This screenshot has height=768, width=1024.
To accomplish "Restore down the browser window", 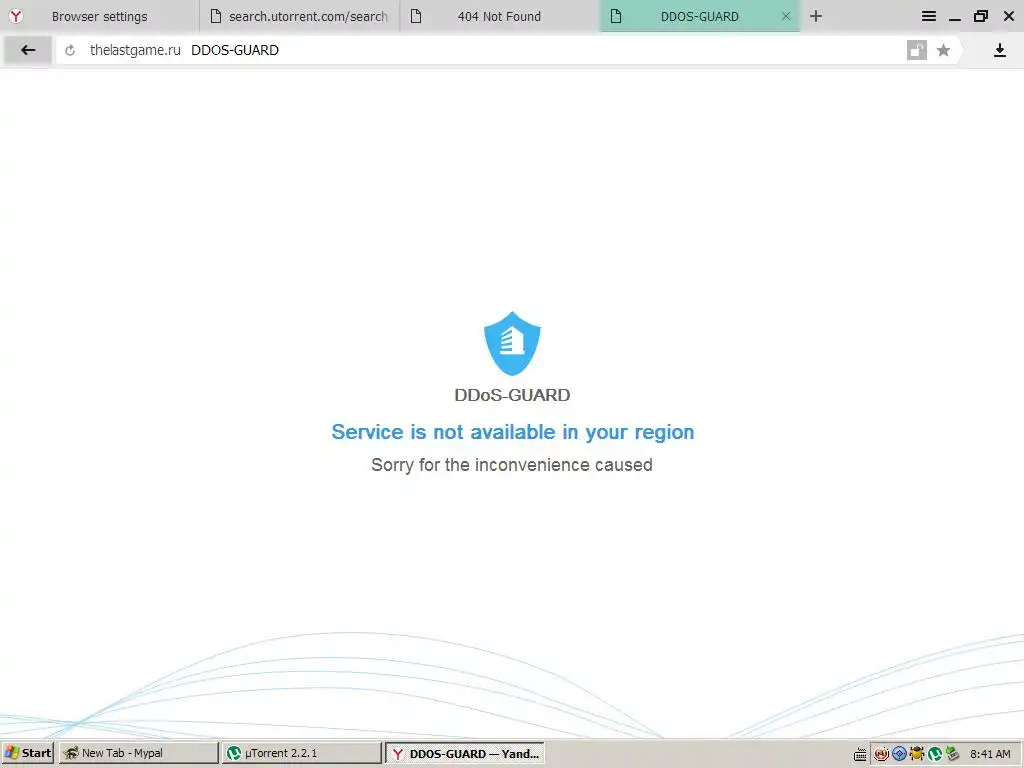I will [981, 16].
